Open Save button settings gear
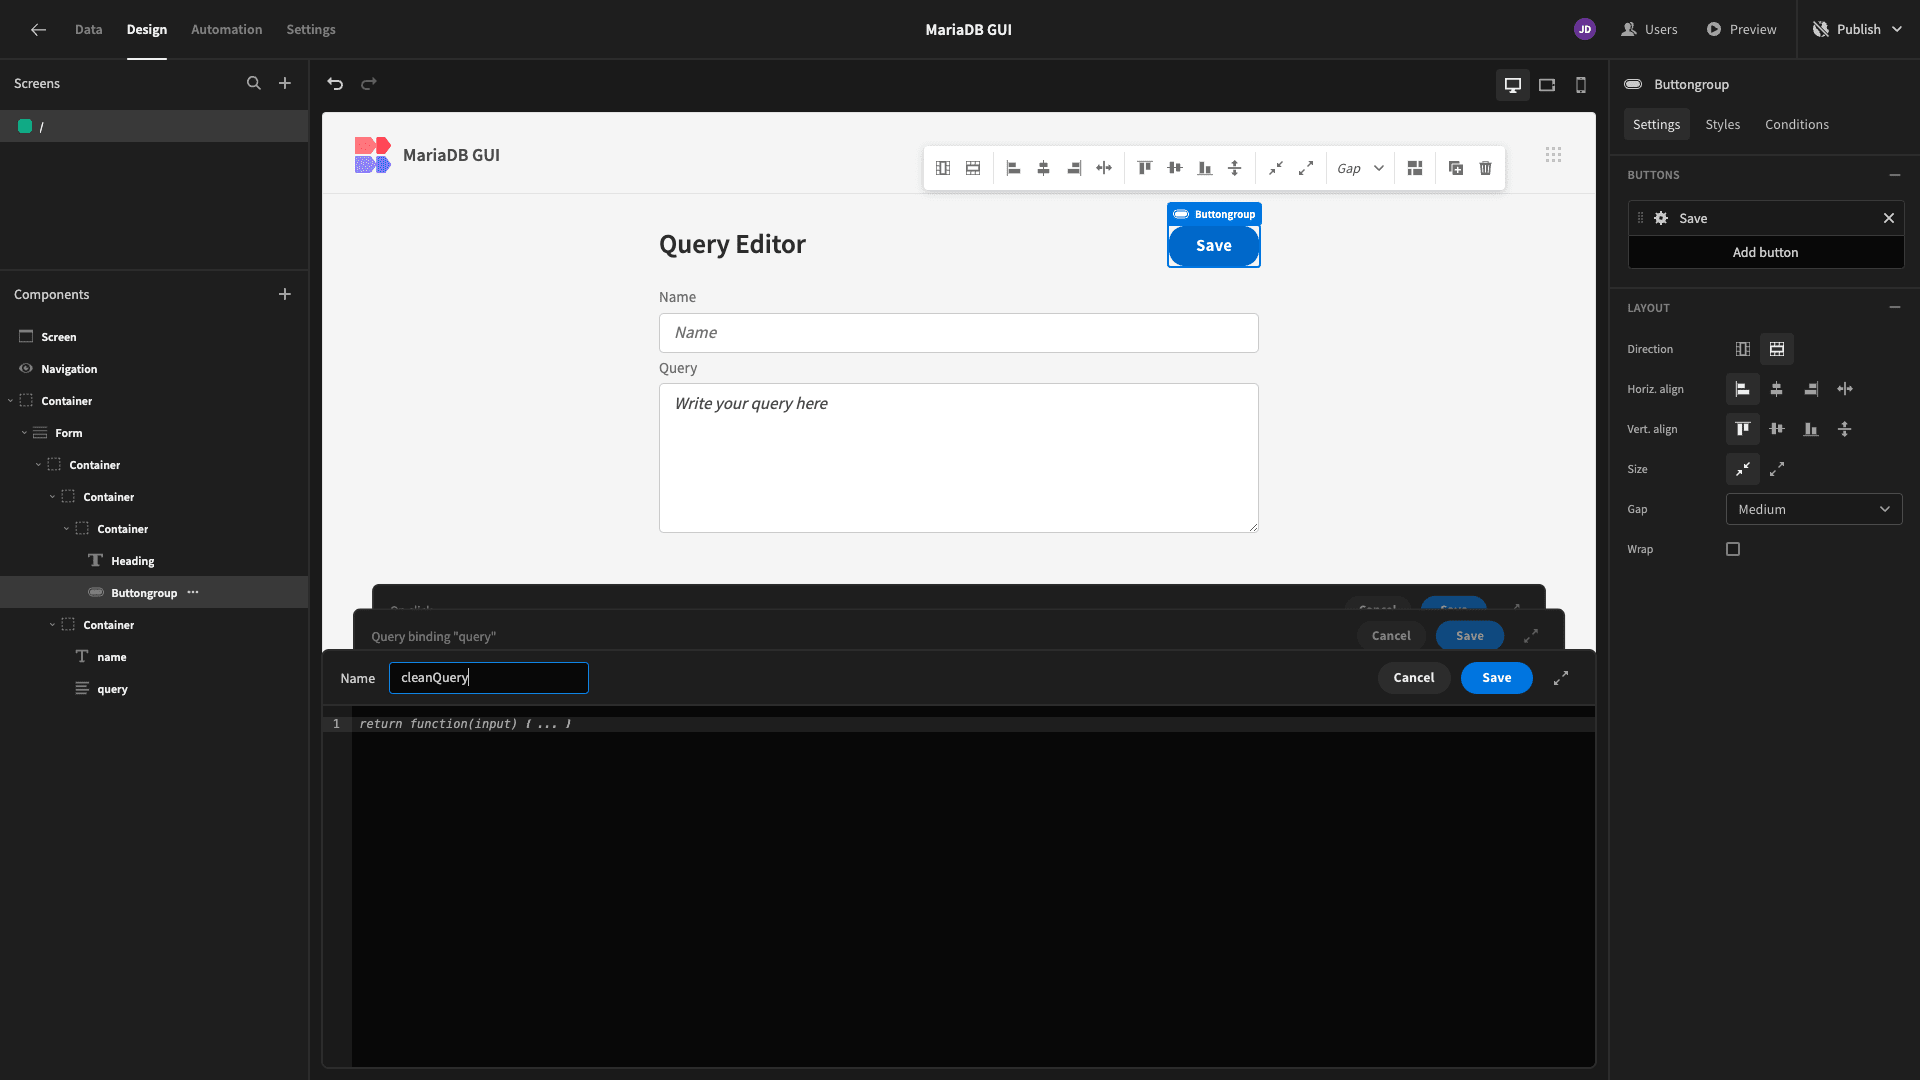The height and width of the screenshot is (1080, 1920). tap(1661, 218)
